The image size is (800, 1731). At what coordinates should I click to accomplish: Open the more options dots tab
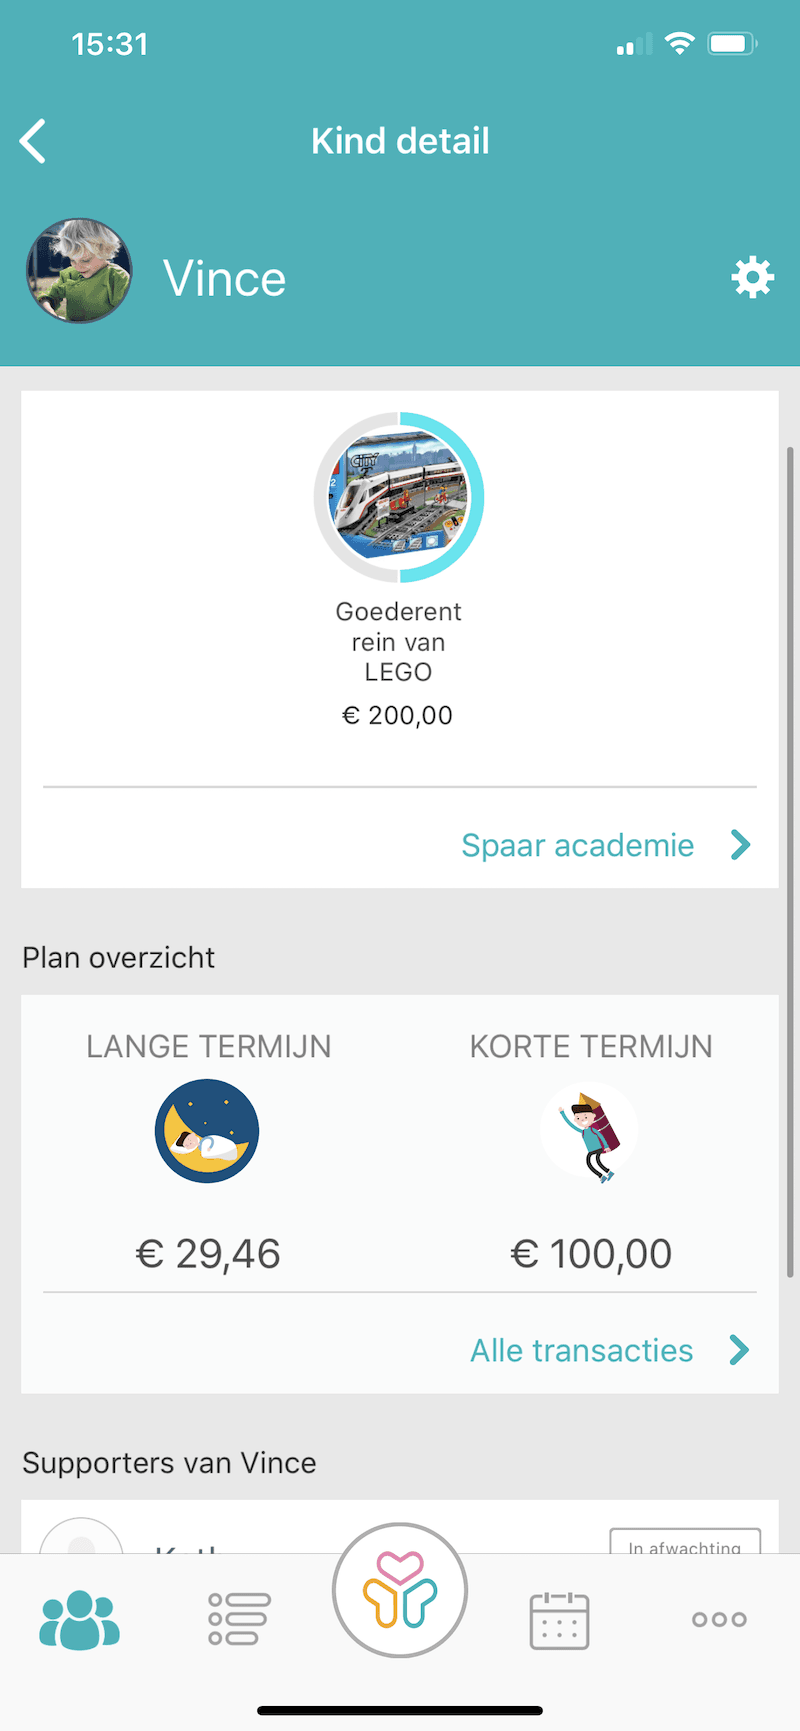[719, 1619]
